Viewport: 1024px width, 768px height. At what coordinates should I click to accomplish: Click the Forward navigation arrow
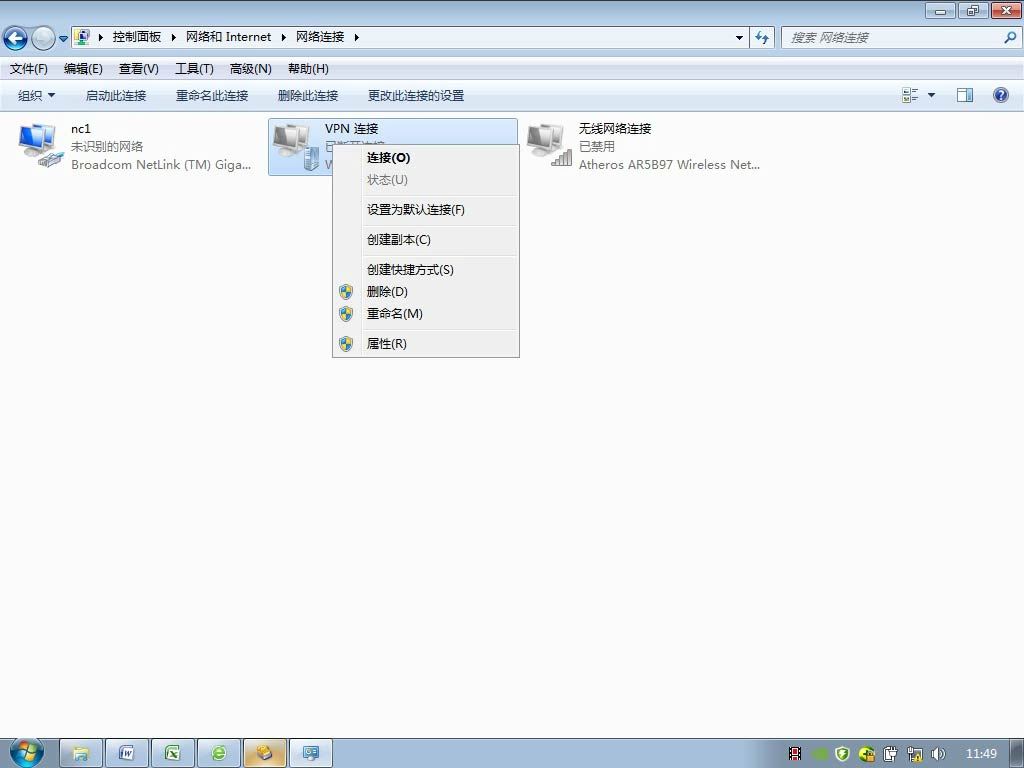[43, 39]
